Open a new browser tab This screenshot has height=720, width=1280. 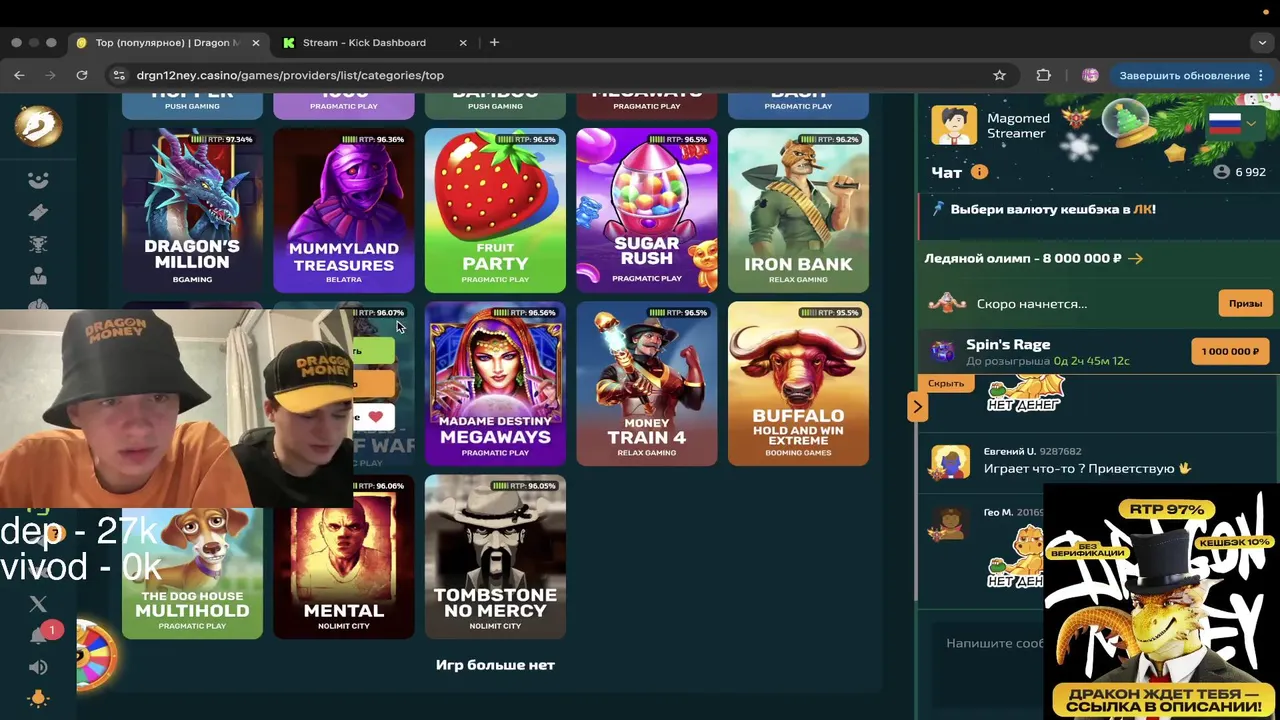pos(494,43)
